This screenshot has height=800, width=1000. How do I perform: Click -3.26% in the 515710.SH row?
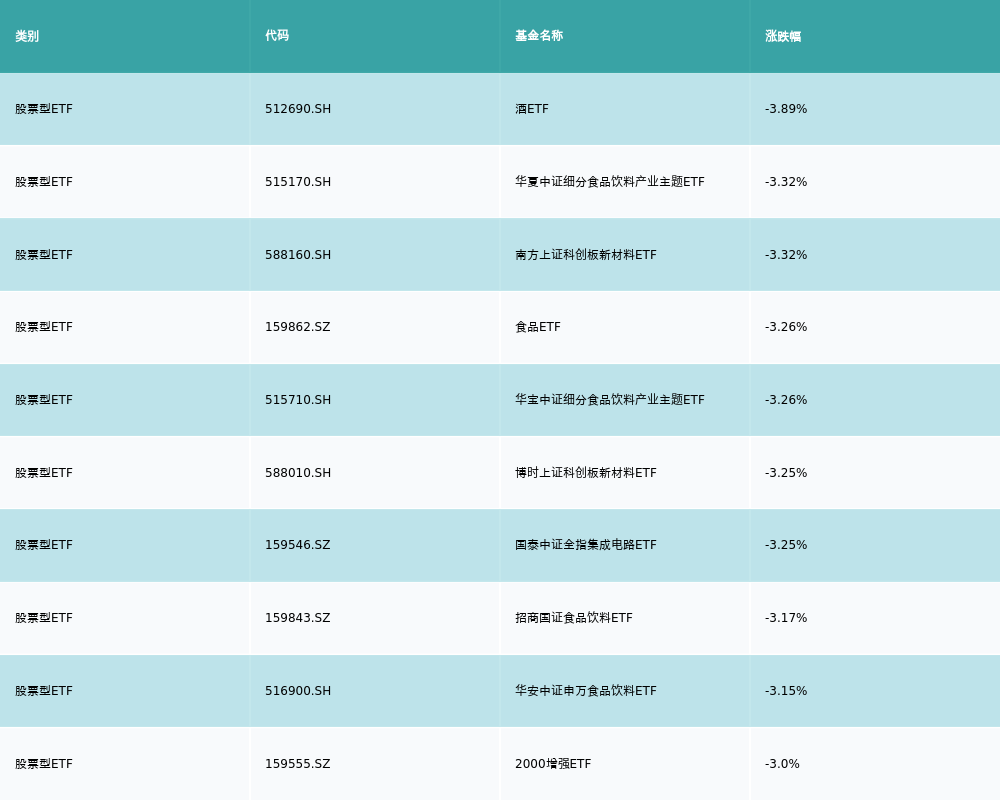(786, 400)
